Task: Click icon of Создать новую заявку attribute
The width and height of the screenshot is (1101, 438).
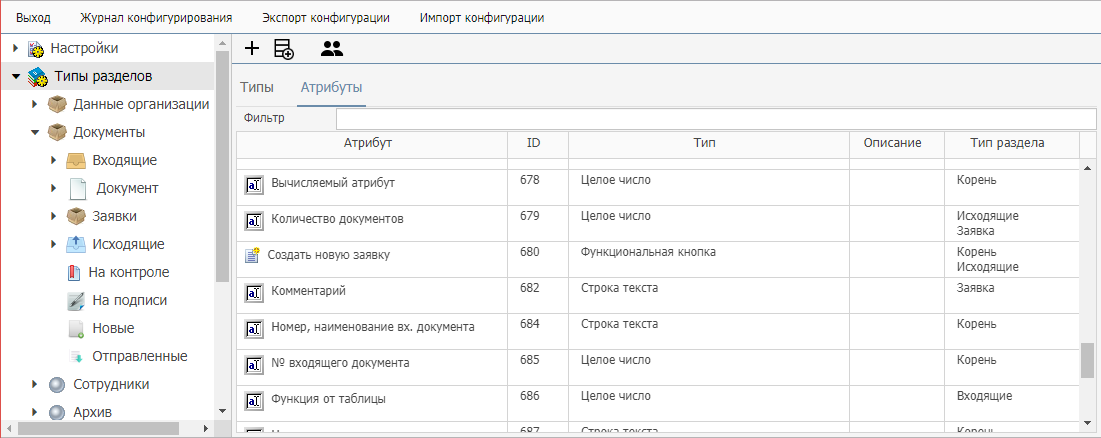Action: 253,255
